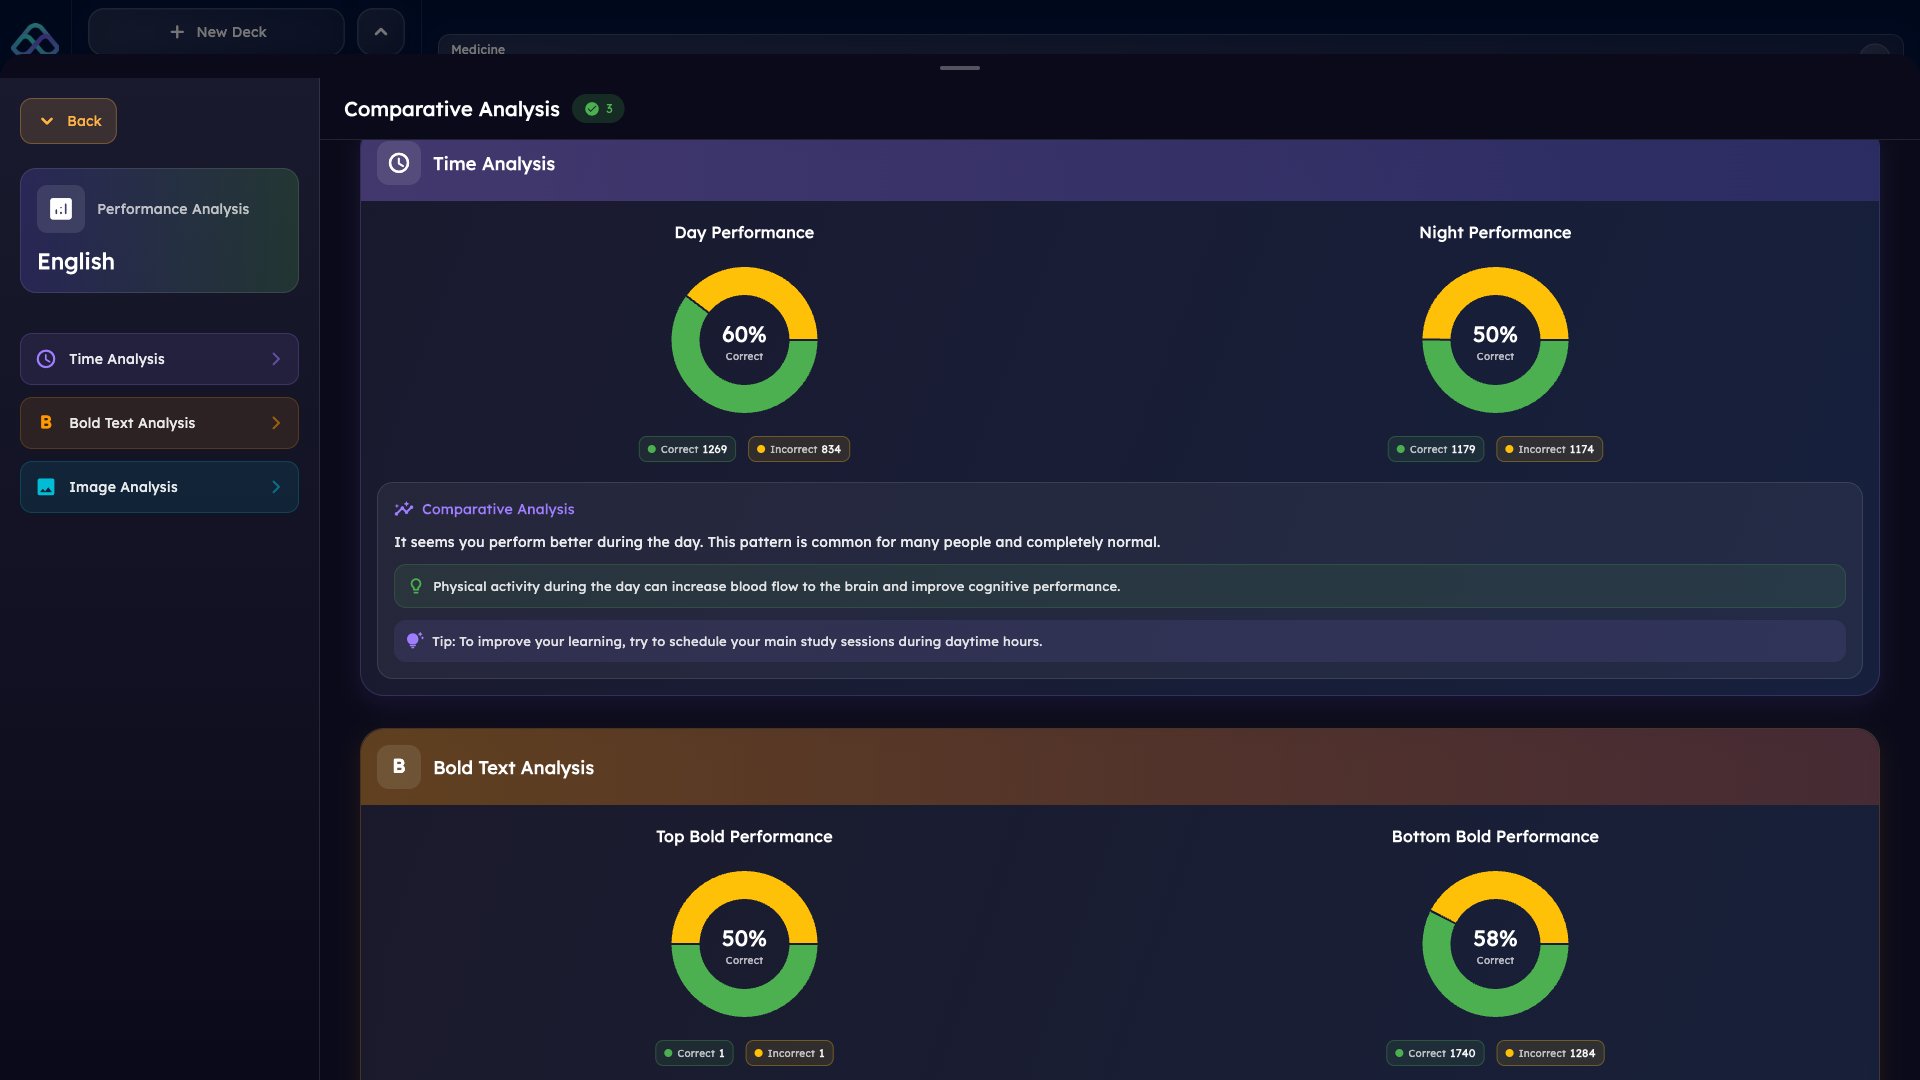Screen dimensions: 1920x1080
Task: Click the B icon in Bold Text Analysis header
Action: 399,767
